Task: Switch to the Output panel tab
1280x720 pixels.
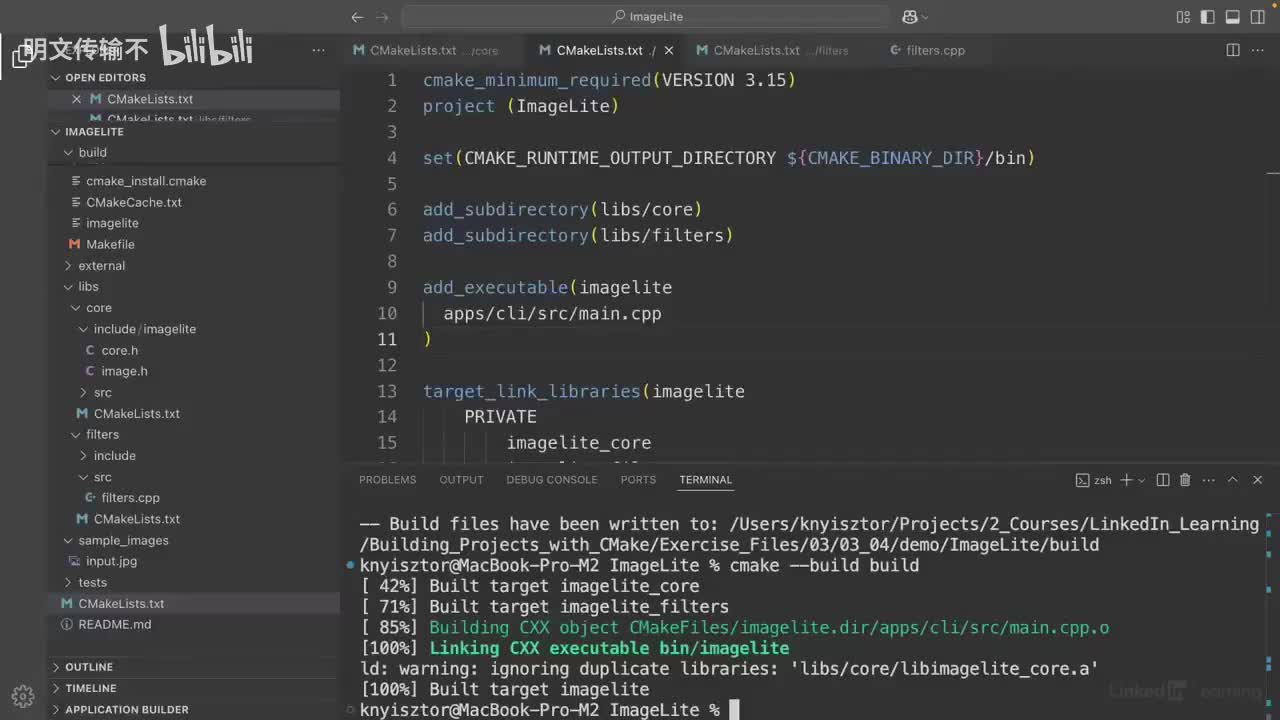Action: click(461, 480)
